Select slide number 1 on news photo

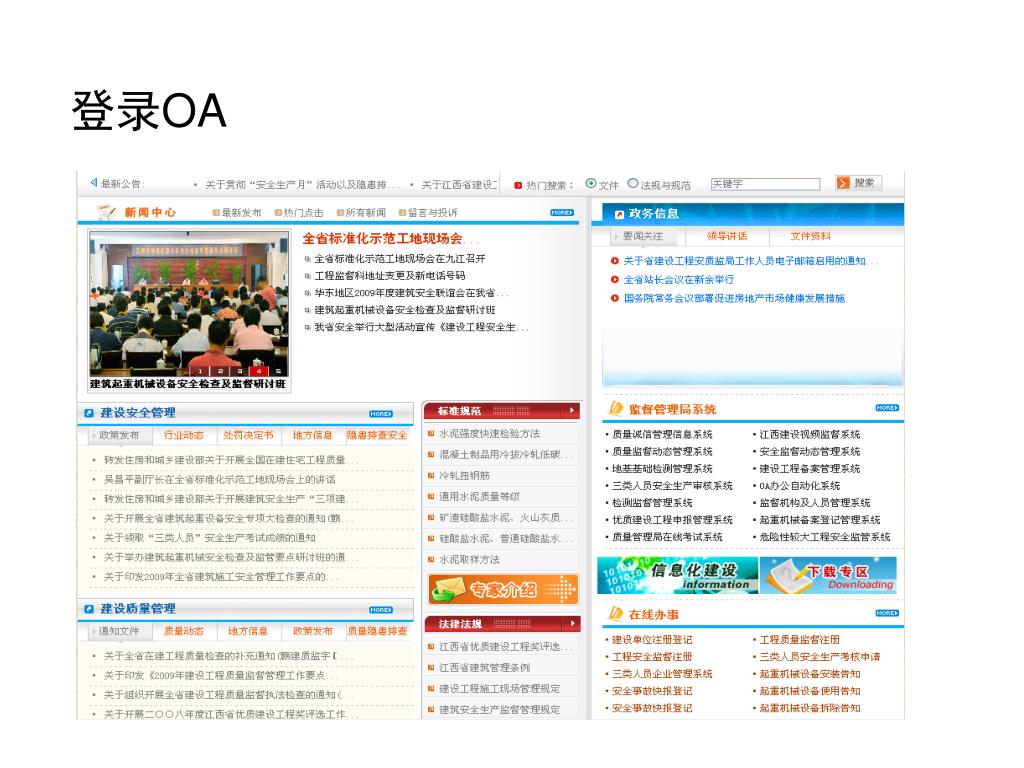coord(200,371)
